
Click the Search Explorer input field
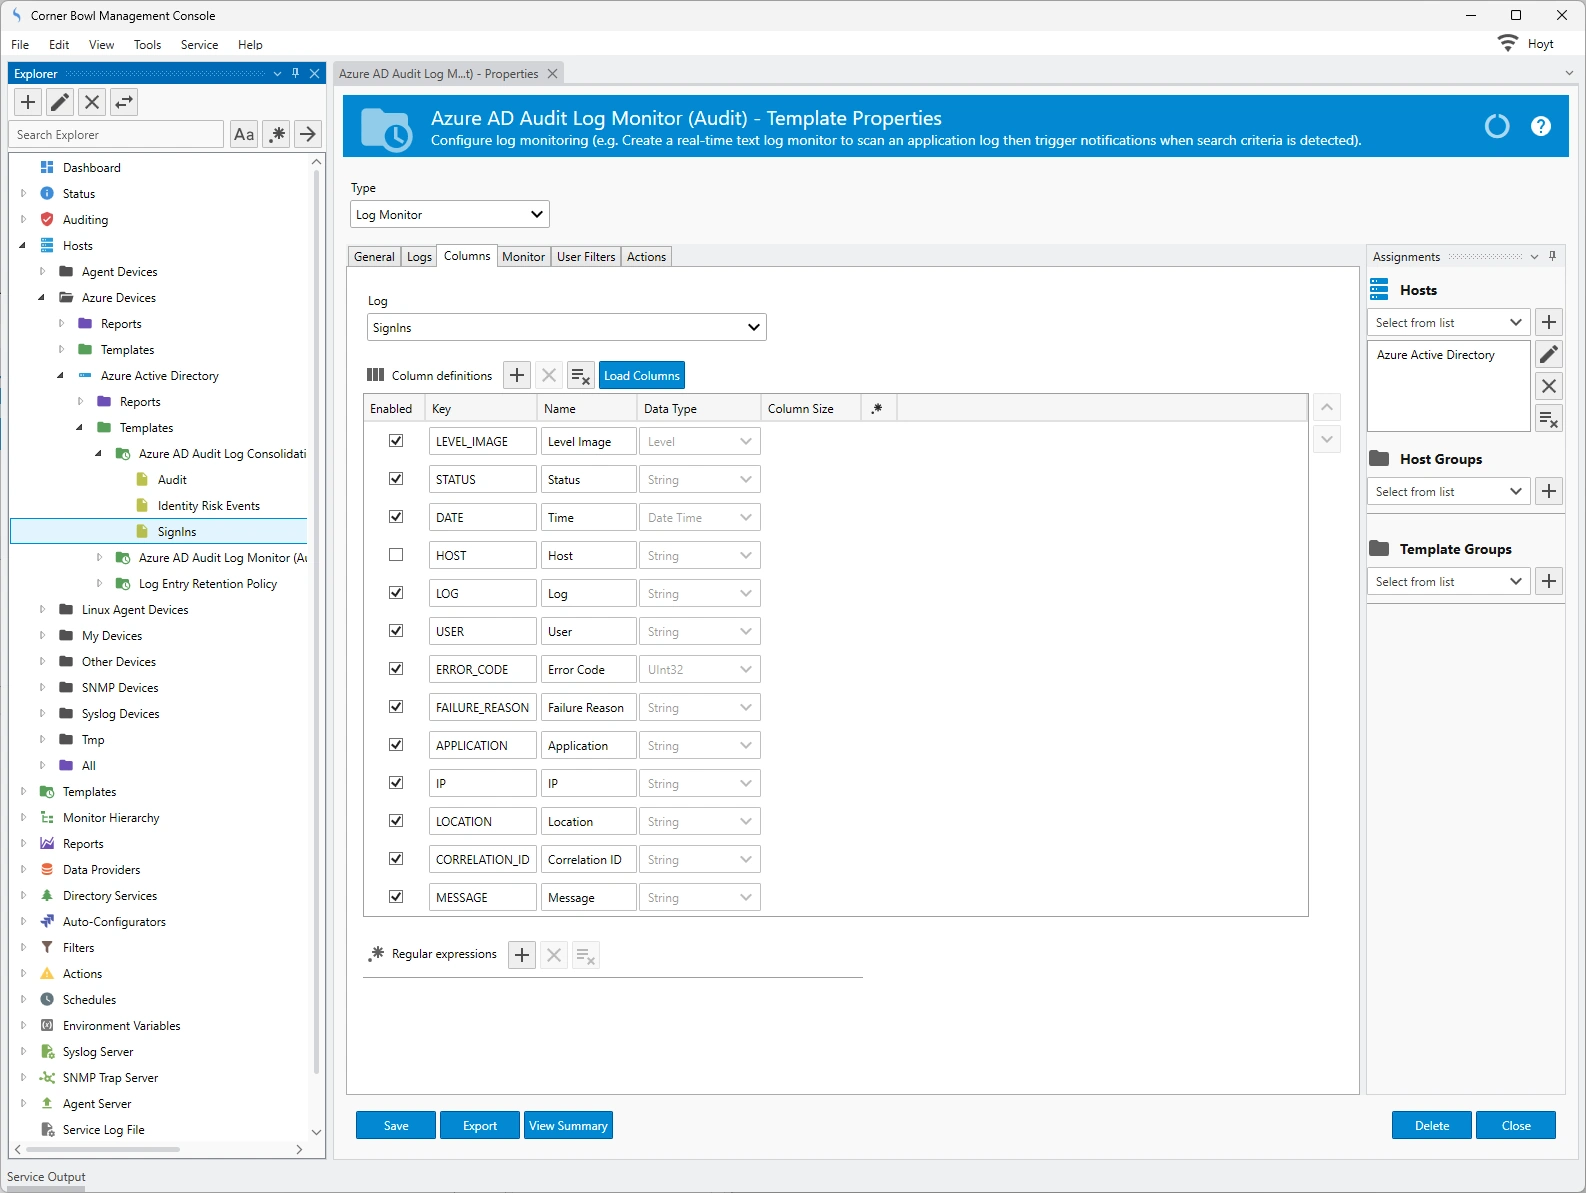tap(117, 135)
